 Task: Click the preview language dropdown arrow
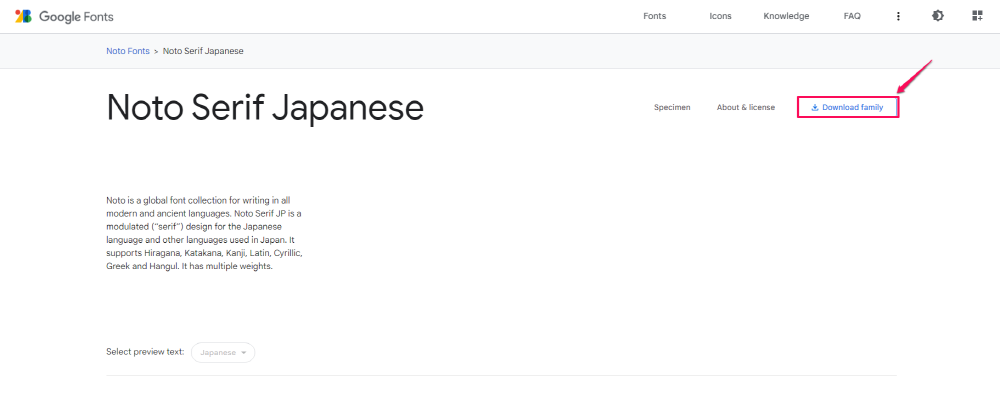(x=244, y=353)
